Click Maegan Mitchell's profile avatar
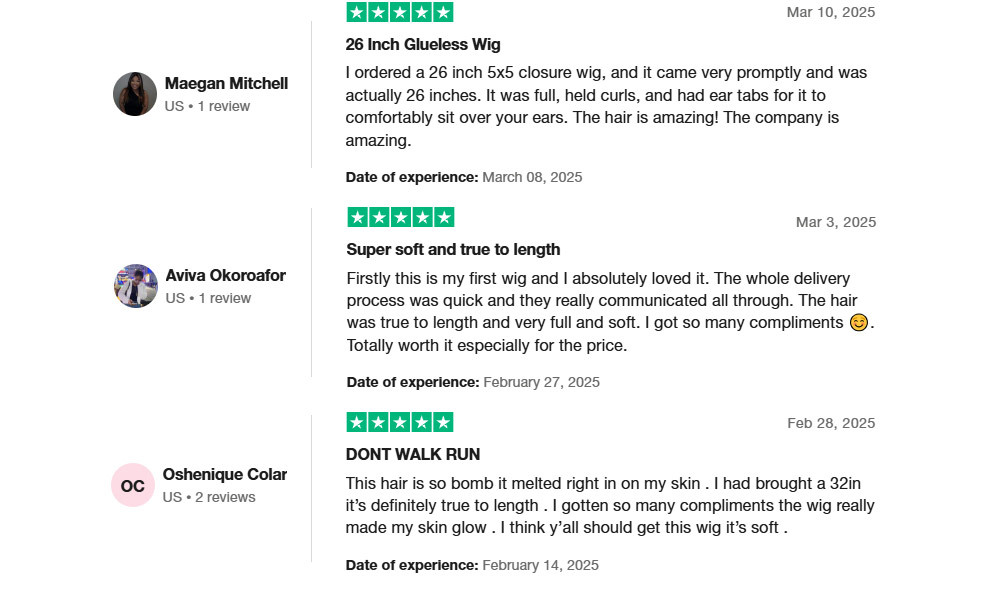 [x=135, y=94]
